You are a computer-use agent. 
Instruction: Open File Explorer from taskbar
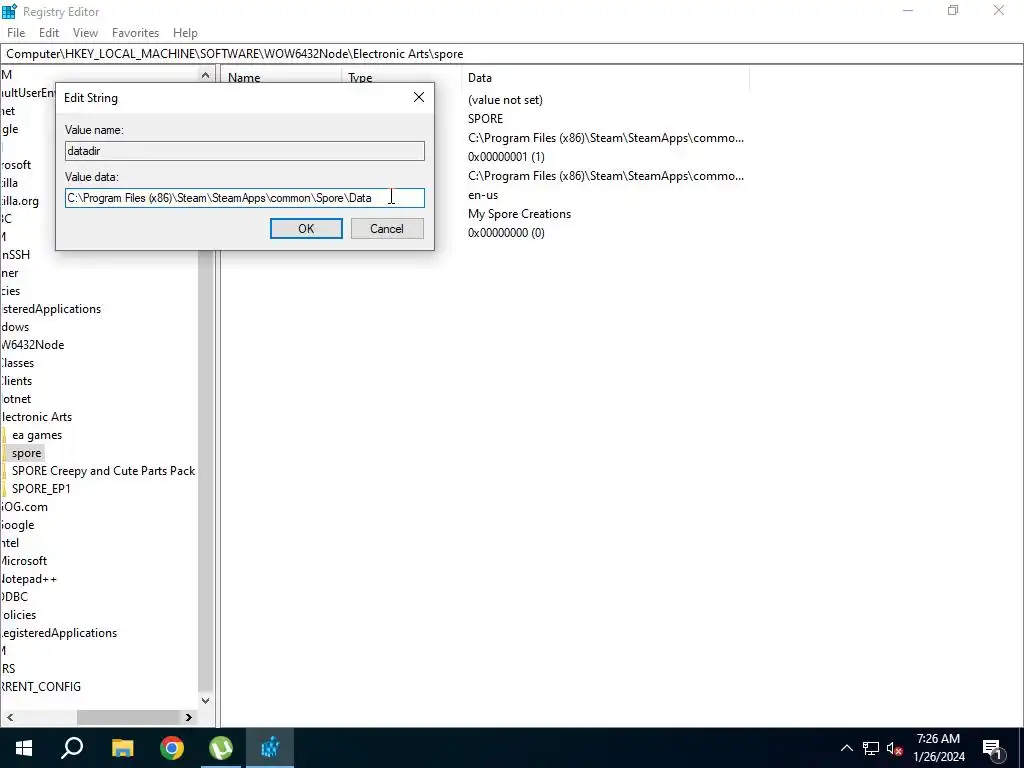click(x=122, y=748)
